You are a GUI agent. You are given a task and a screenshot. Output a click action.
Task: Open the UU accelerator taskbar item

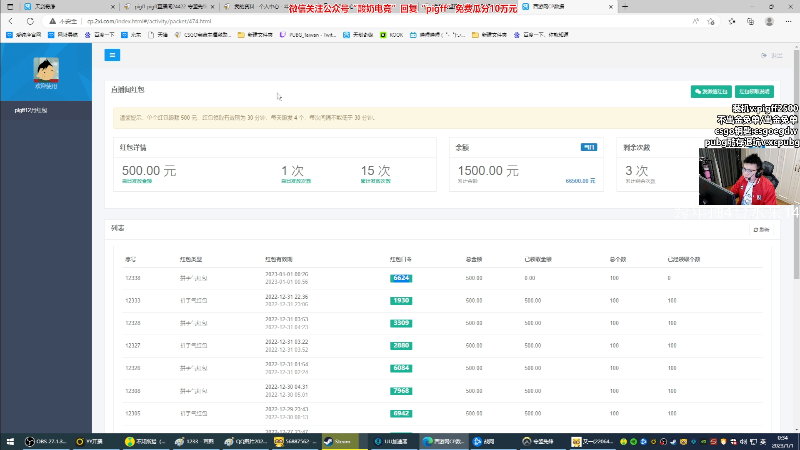(x=392, y=441)
